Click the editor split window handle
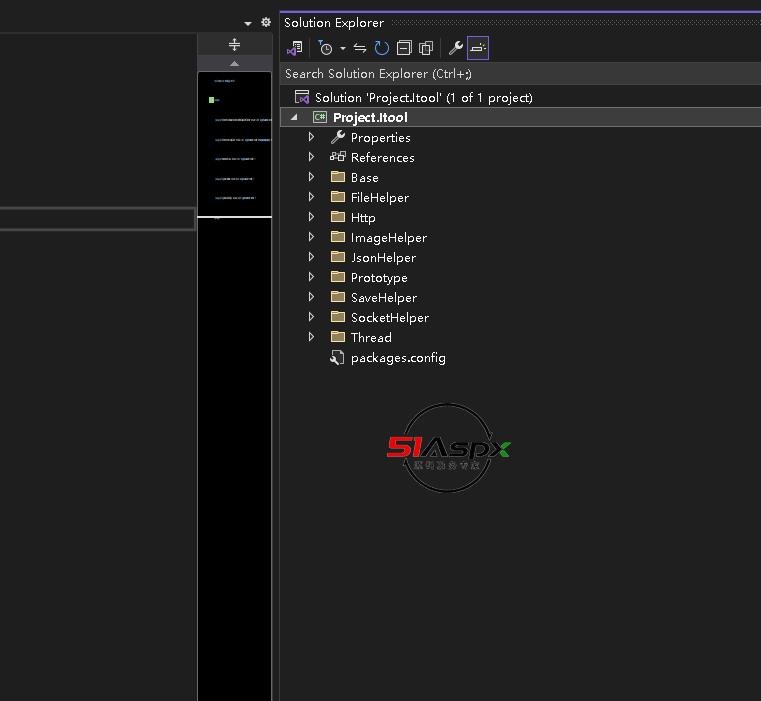The width and height of the screenshot is (761, 701). (x=234, y=45)
